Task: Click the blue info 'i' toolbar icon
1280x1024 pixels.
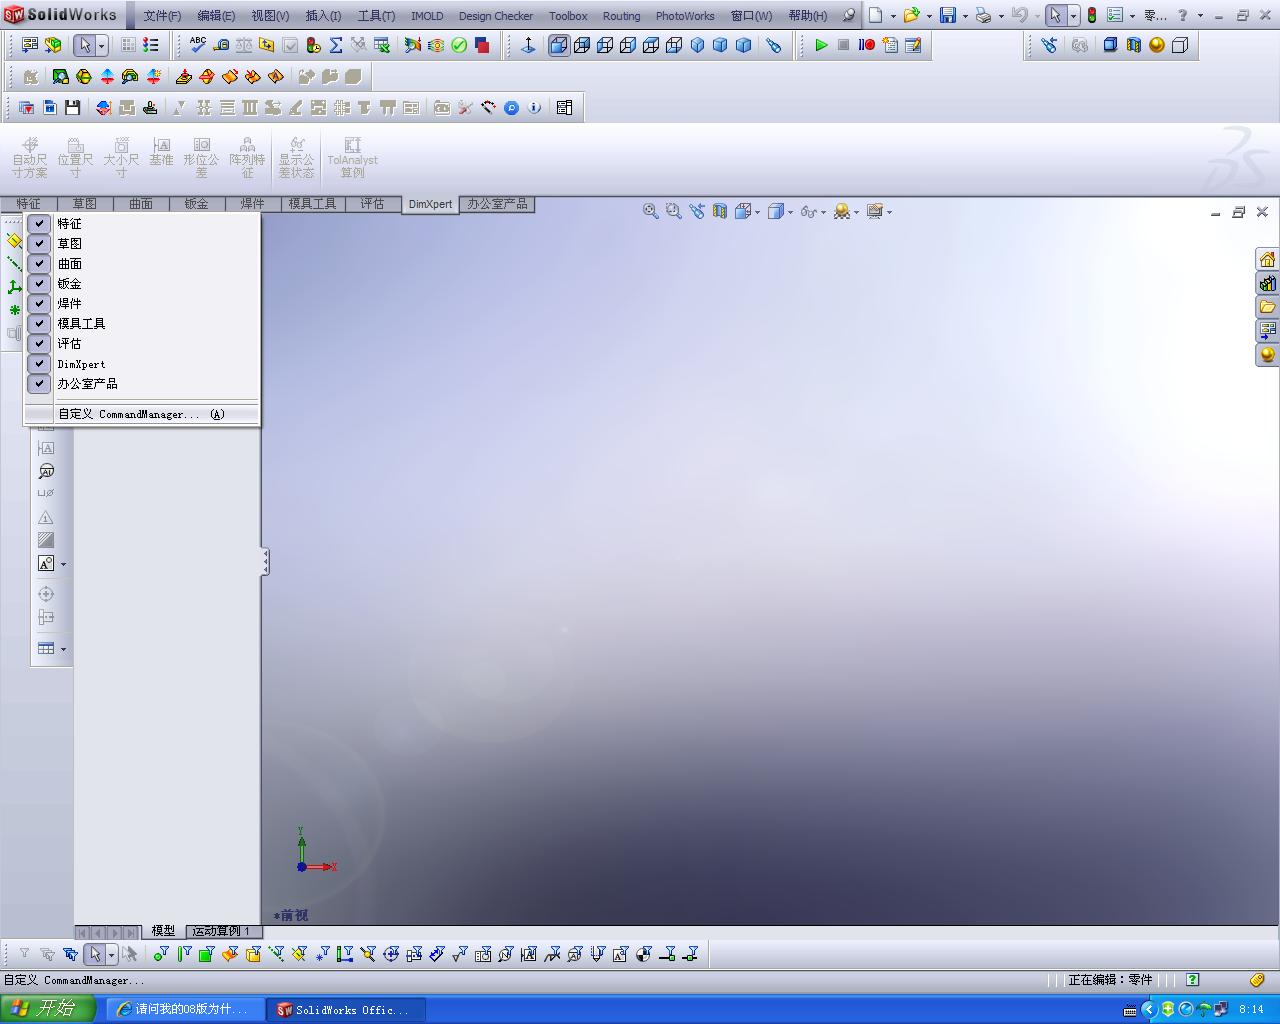Action: [x=534, y=107]
